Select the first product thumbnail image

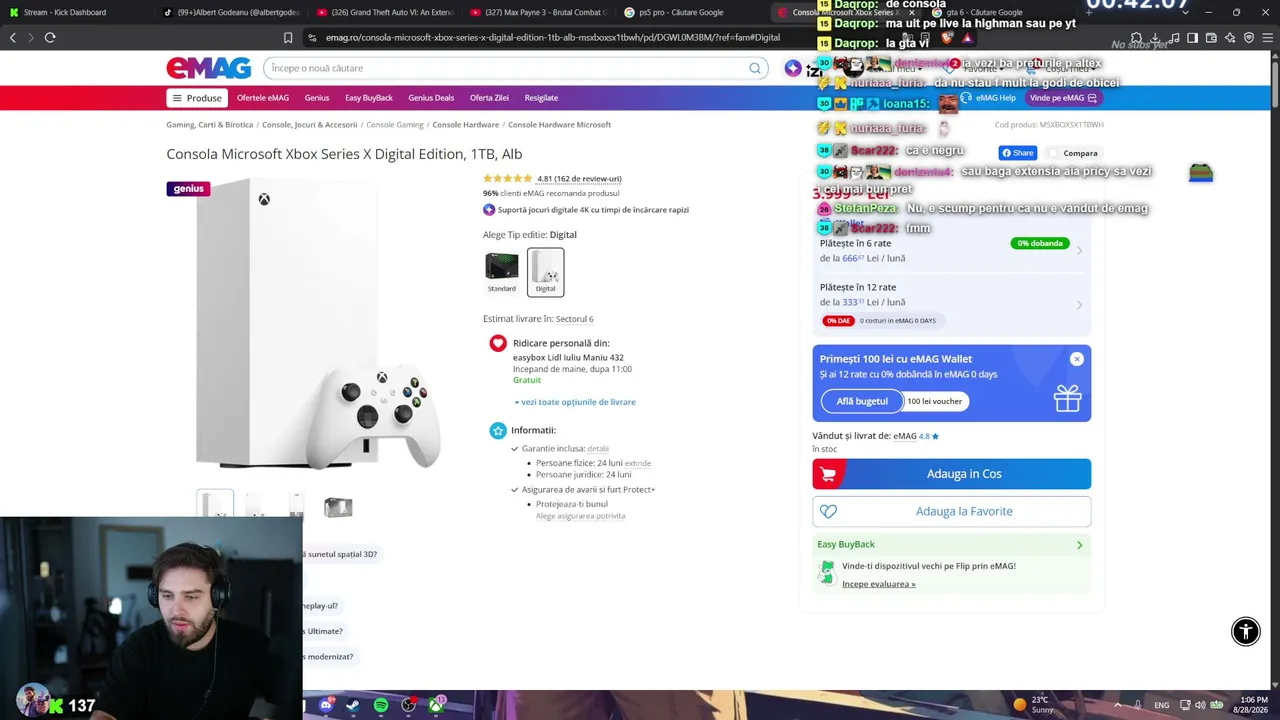pos(215,505)
